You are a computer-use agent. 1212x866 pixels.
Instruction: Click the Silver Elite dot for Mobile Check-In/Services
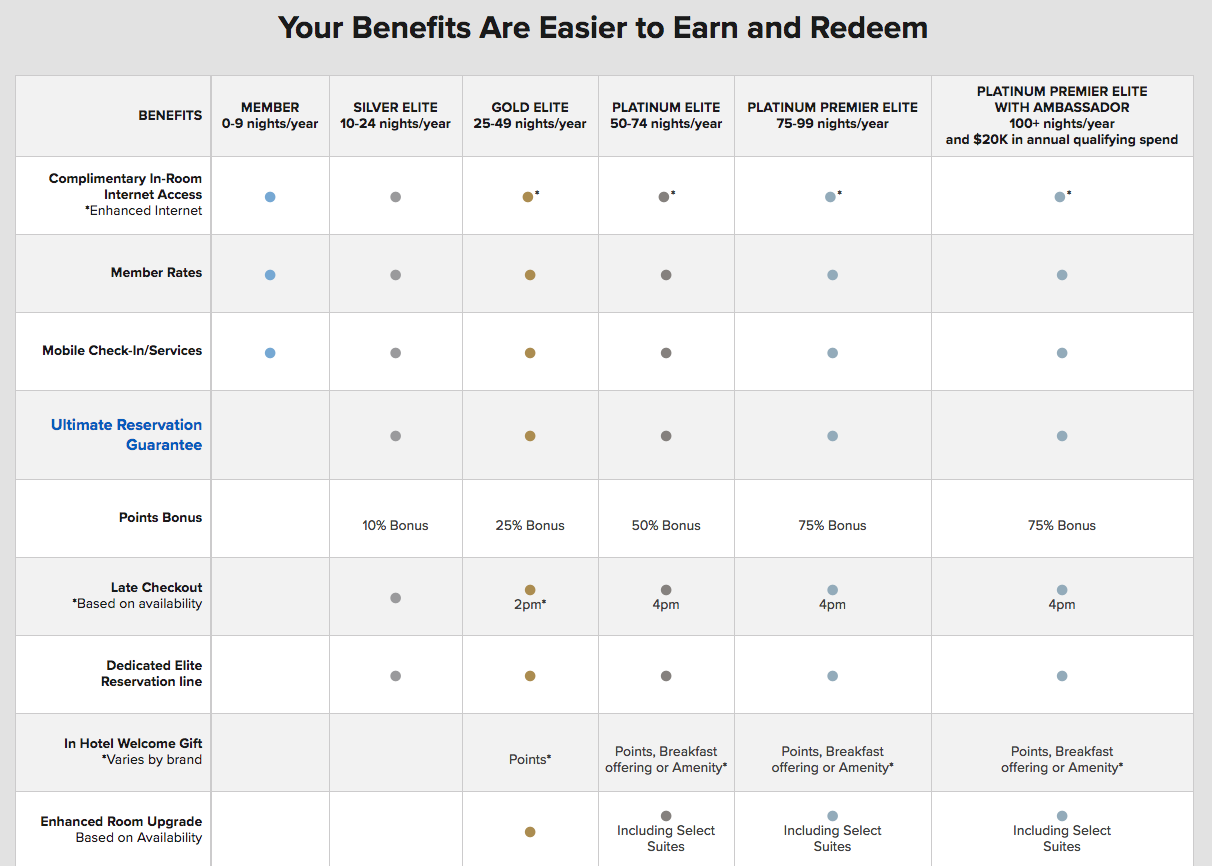point(396,353)
